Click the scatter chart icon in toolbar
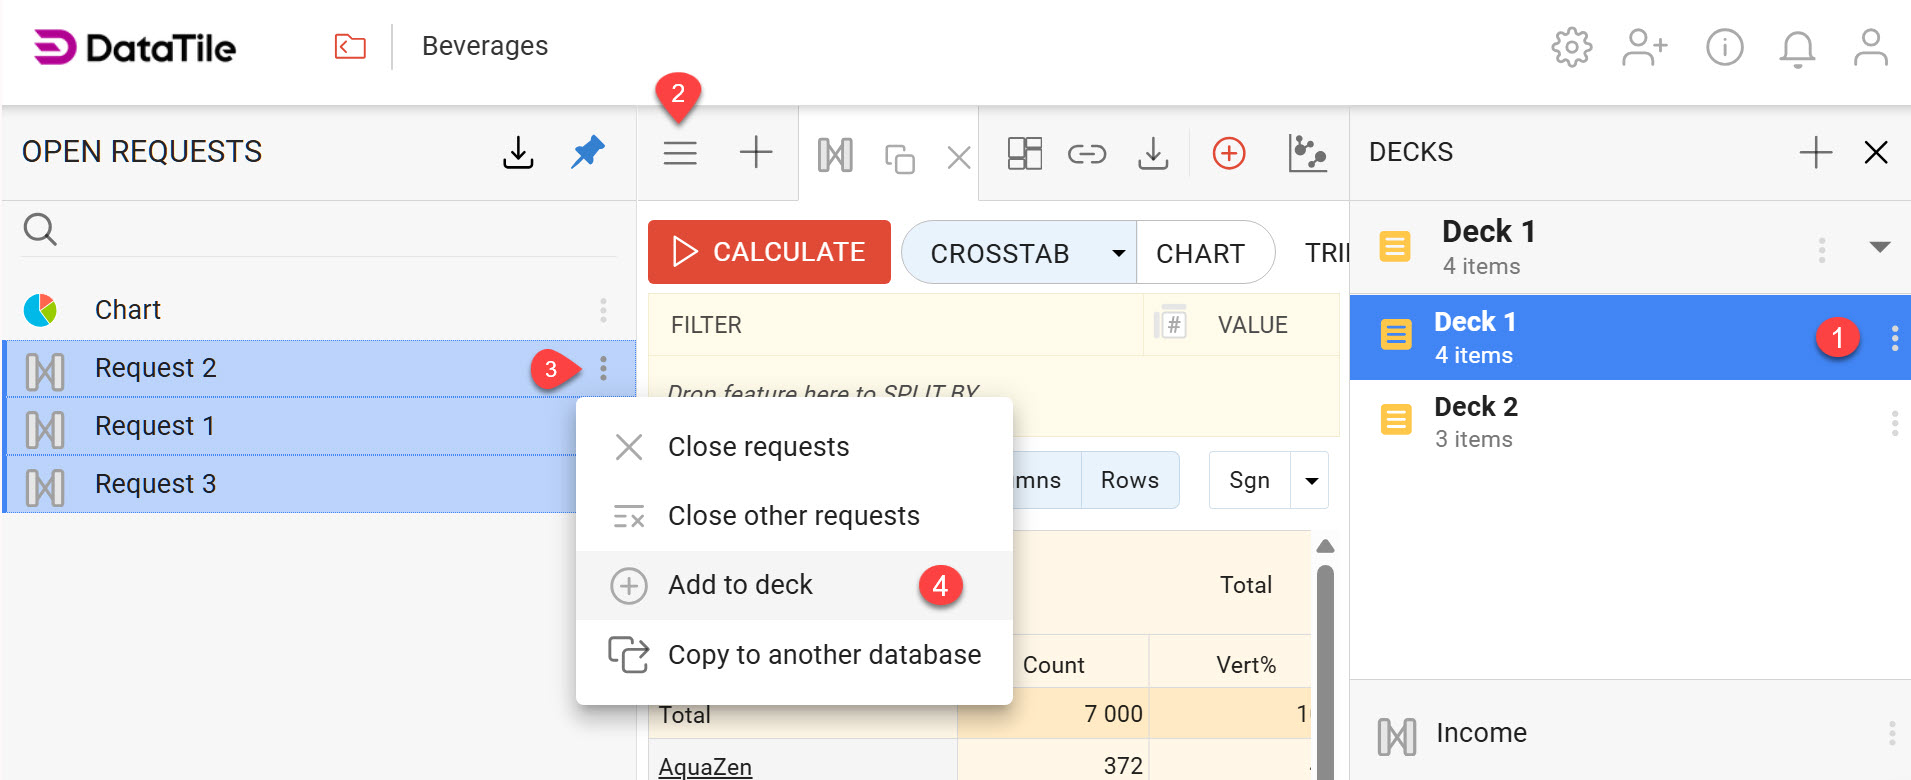This screenshot has width=1911, height=780. click(x=1307, y=153)
